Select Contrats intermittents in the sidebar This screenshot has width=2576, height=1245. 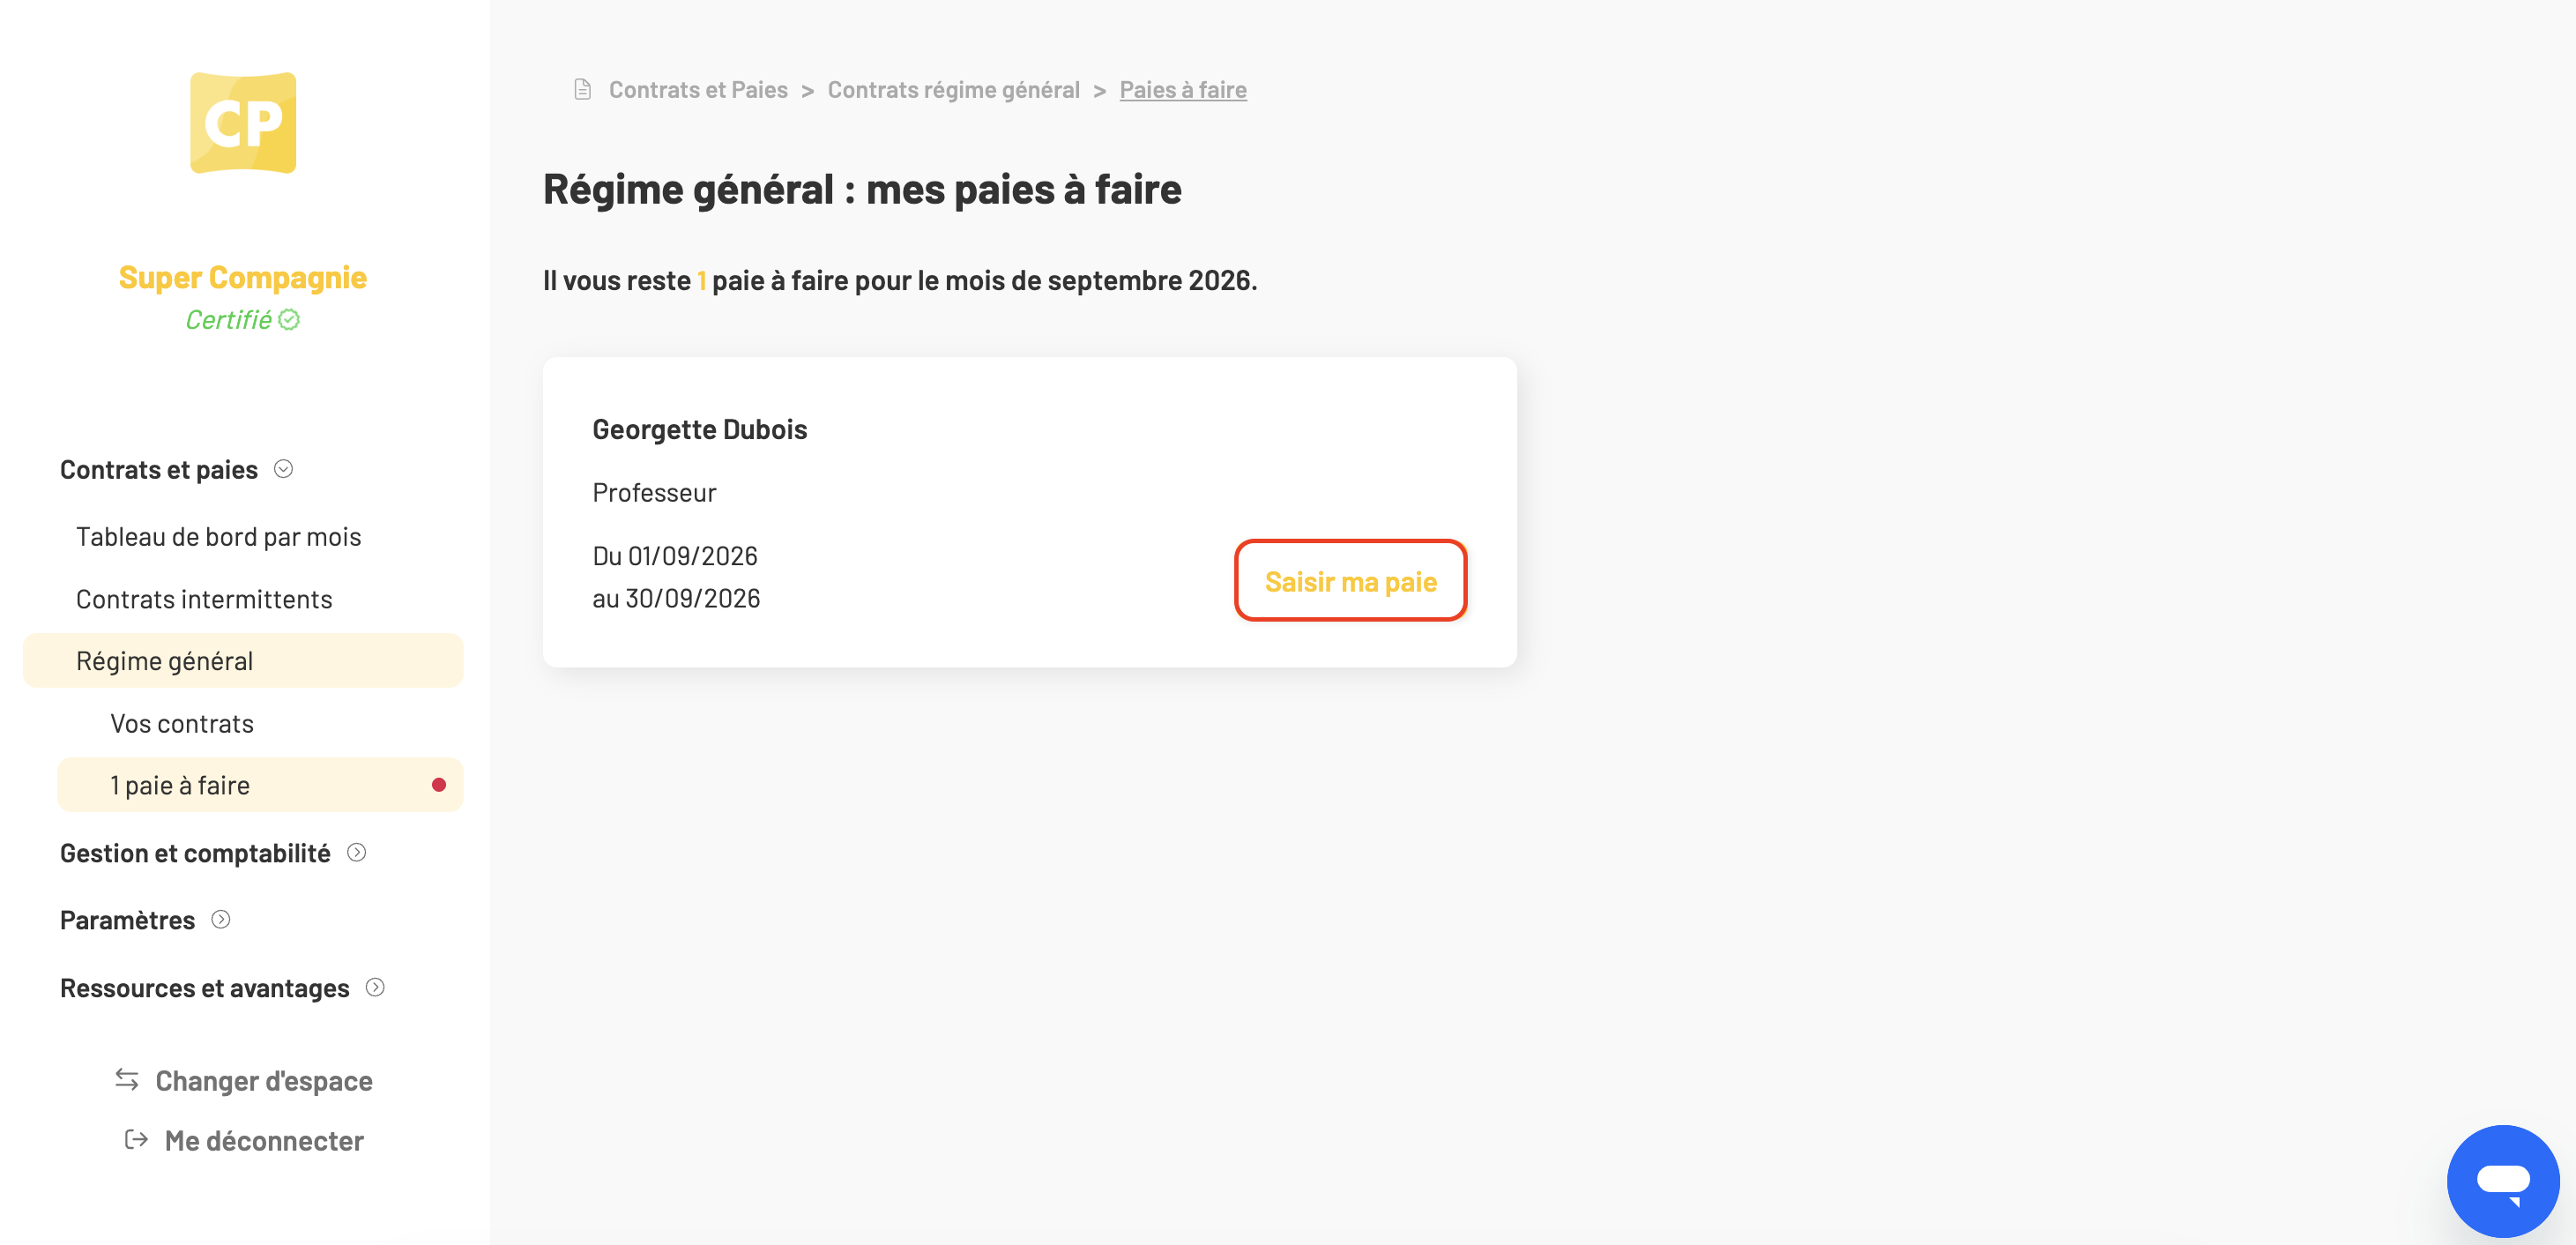(x=204, y=599)
